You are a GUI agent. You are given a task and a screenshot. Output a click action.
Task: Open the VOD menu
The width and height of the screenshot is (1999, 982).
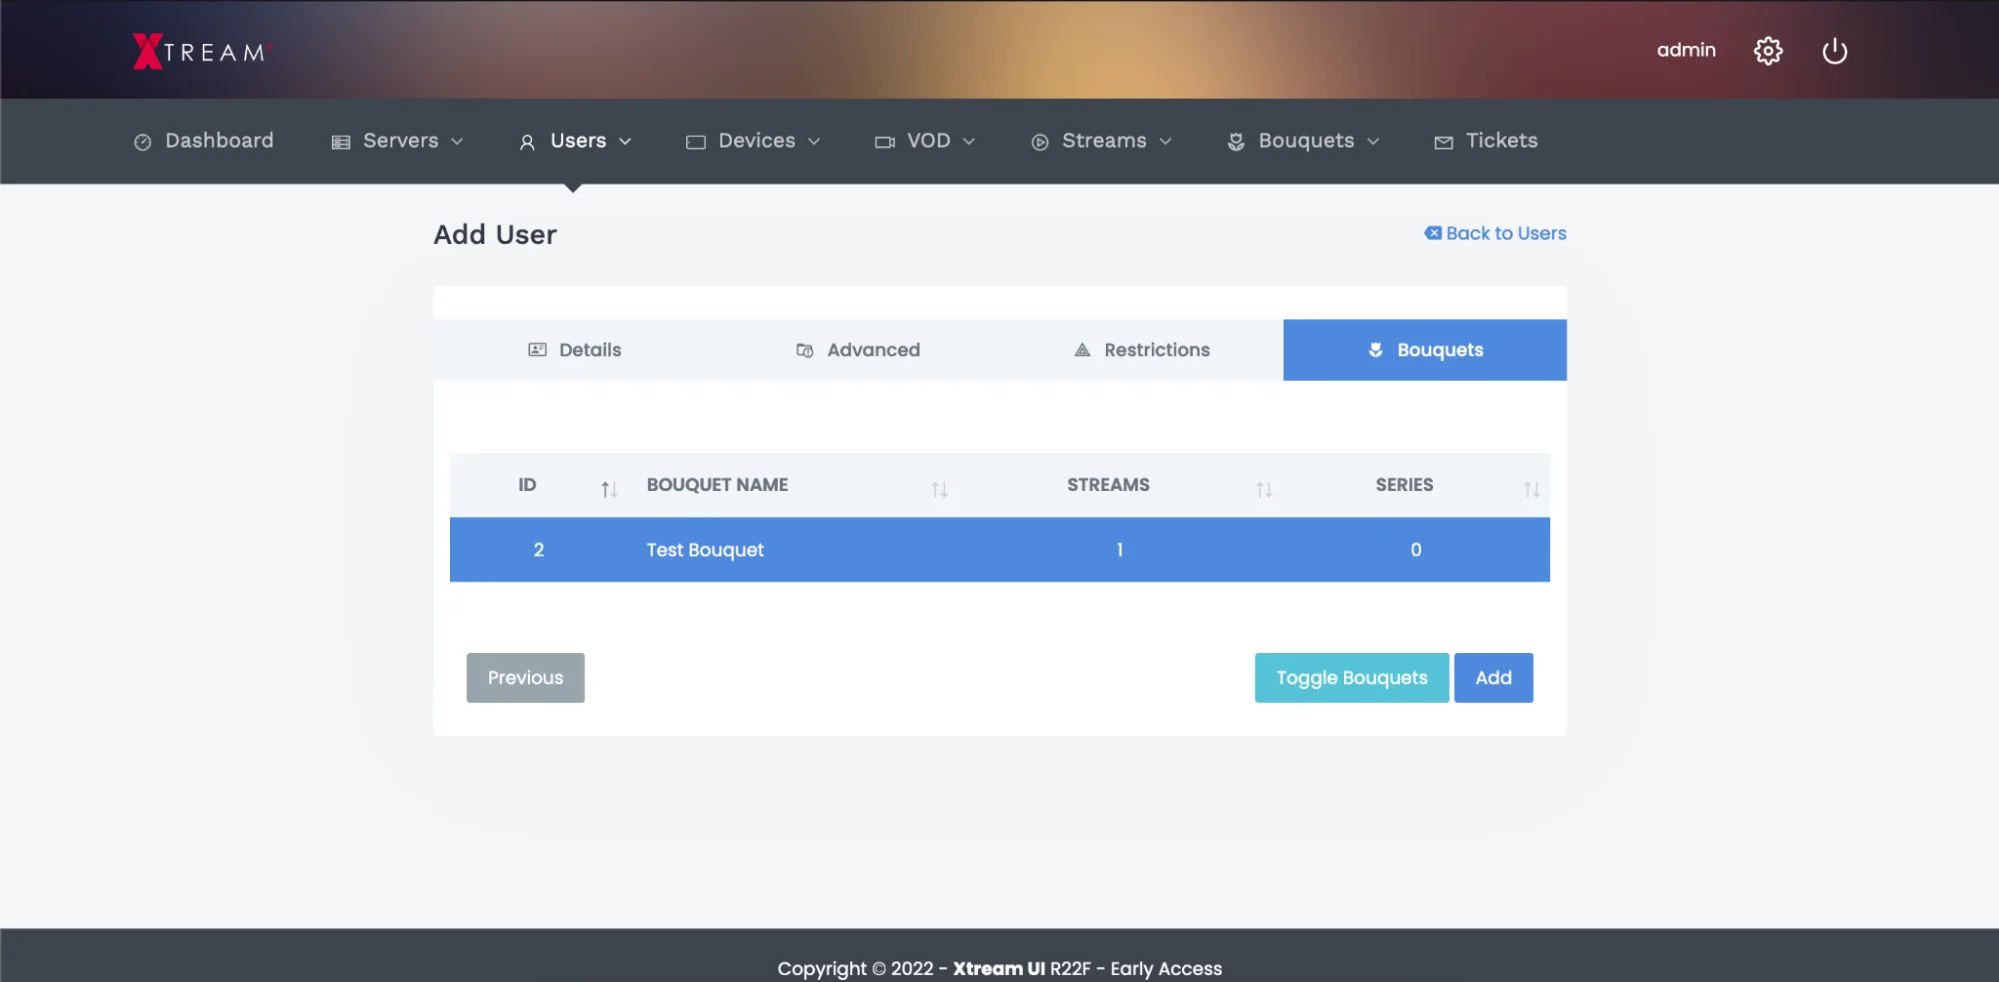pos(925,141)
